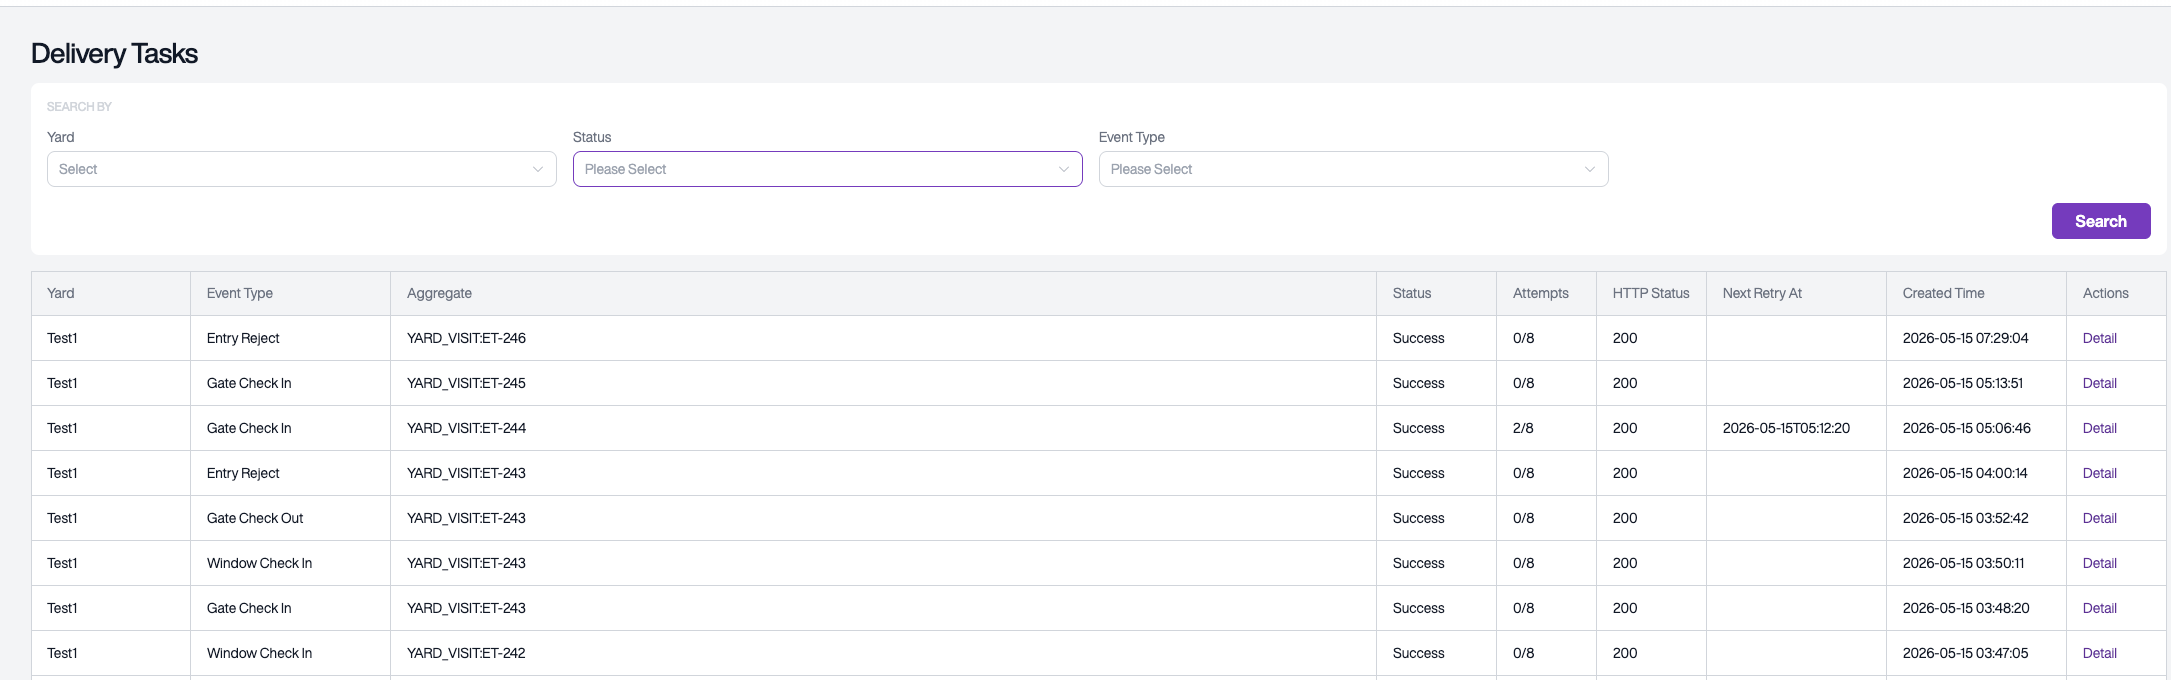Click the Delivery Tasks page heading

114,53
